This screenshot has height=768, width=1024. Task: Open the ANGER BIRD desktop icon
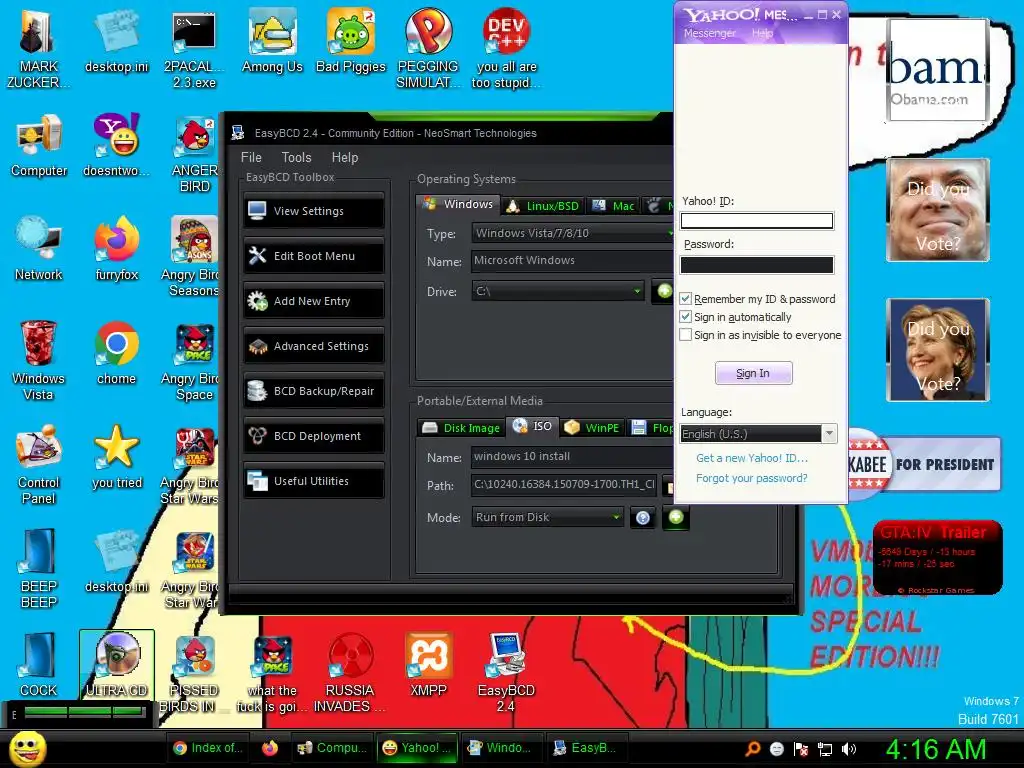[x=194, y=154]
